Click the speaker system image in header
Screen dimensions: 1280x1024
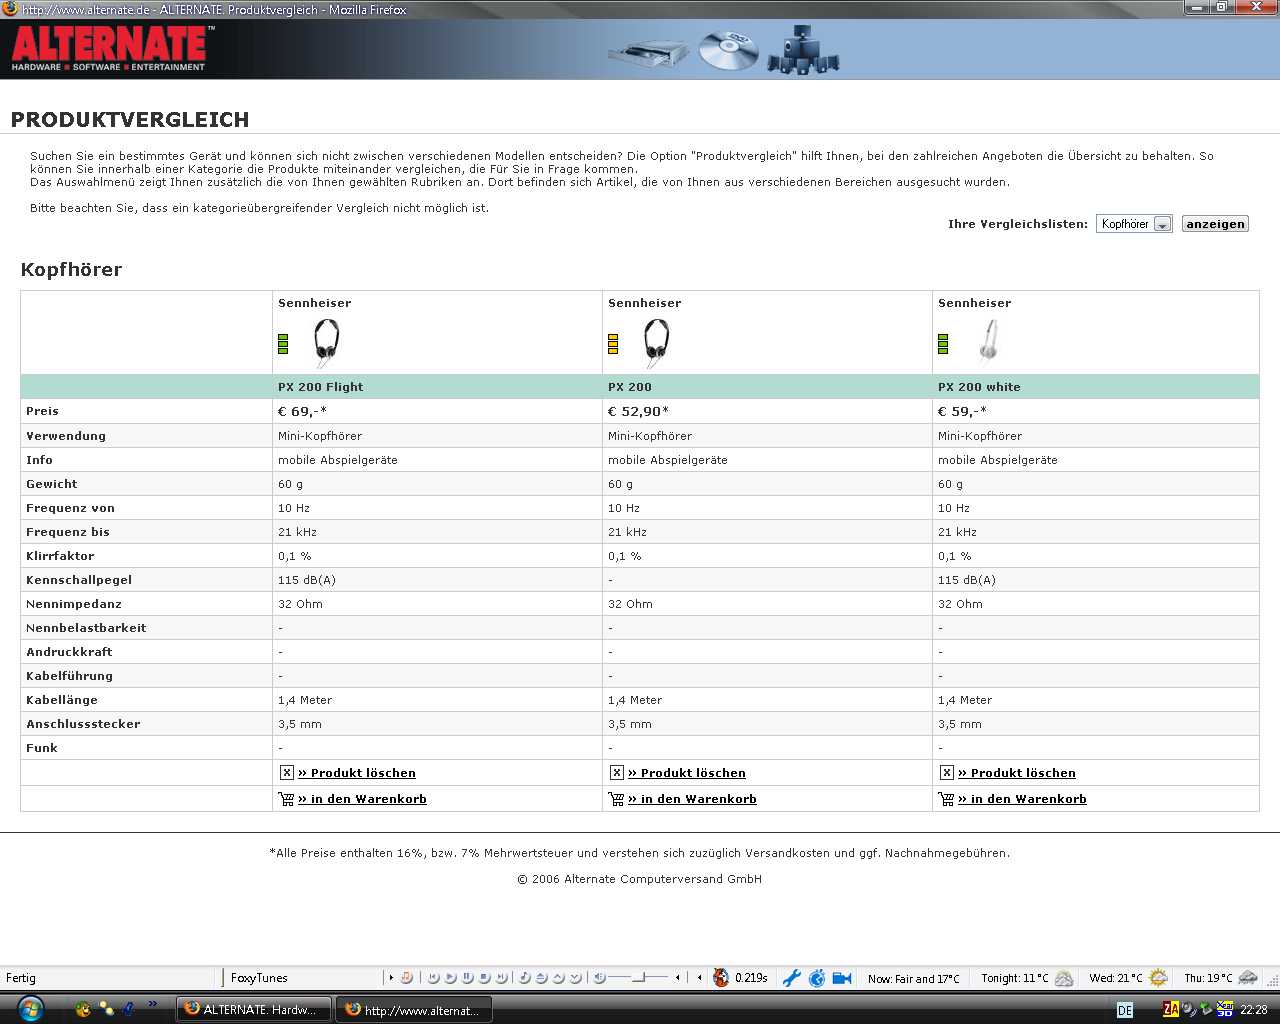802,50
